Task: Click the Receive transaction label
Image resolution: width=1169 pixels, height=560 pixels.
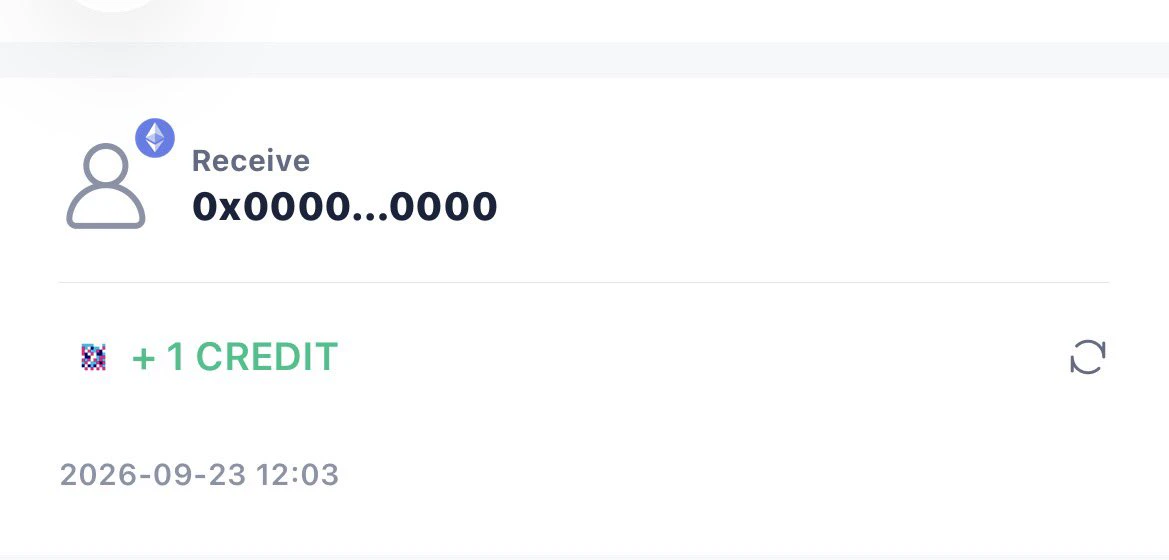Action: [250, 161]
